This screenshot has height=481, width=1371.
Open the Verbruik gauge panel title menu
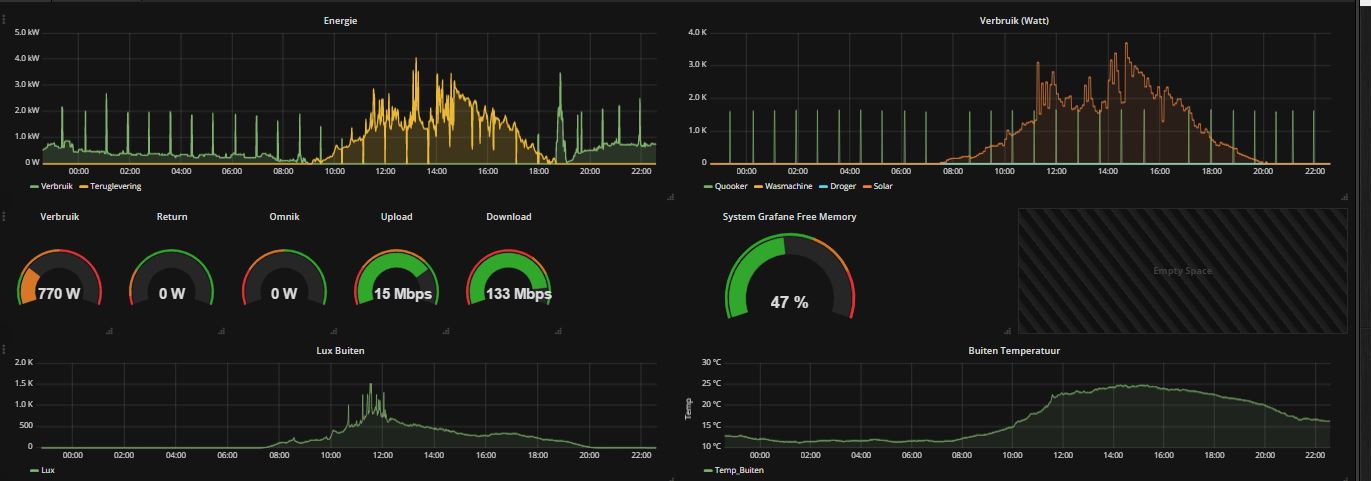[59, 216]
